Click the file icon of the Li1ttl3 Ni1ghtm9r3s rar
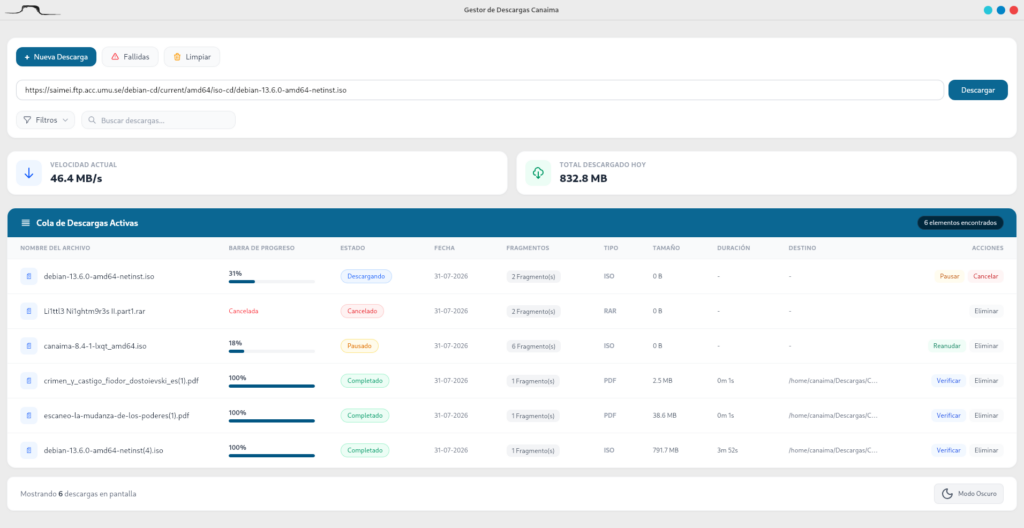Screen dimensions: 1024x528 coord(29,311)
